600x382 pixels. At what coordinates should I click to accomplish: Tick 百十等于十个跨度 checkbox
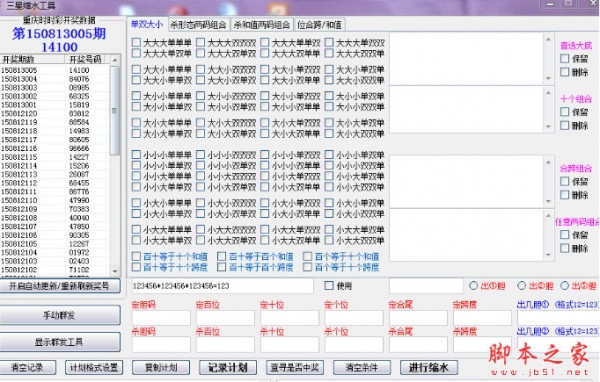pyautogui.click(x=136, y=267)
